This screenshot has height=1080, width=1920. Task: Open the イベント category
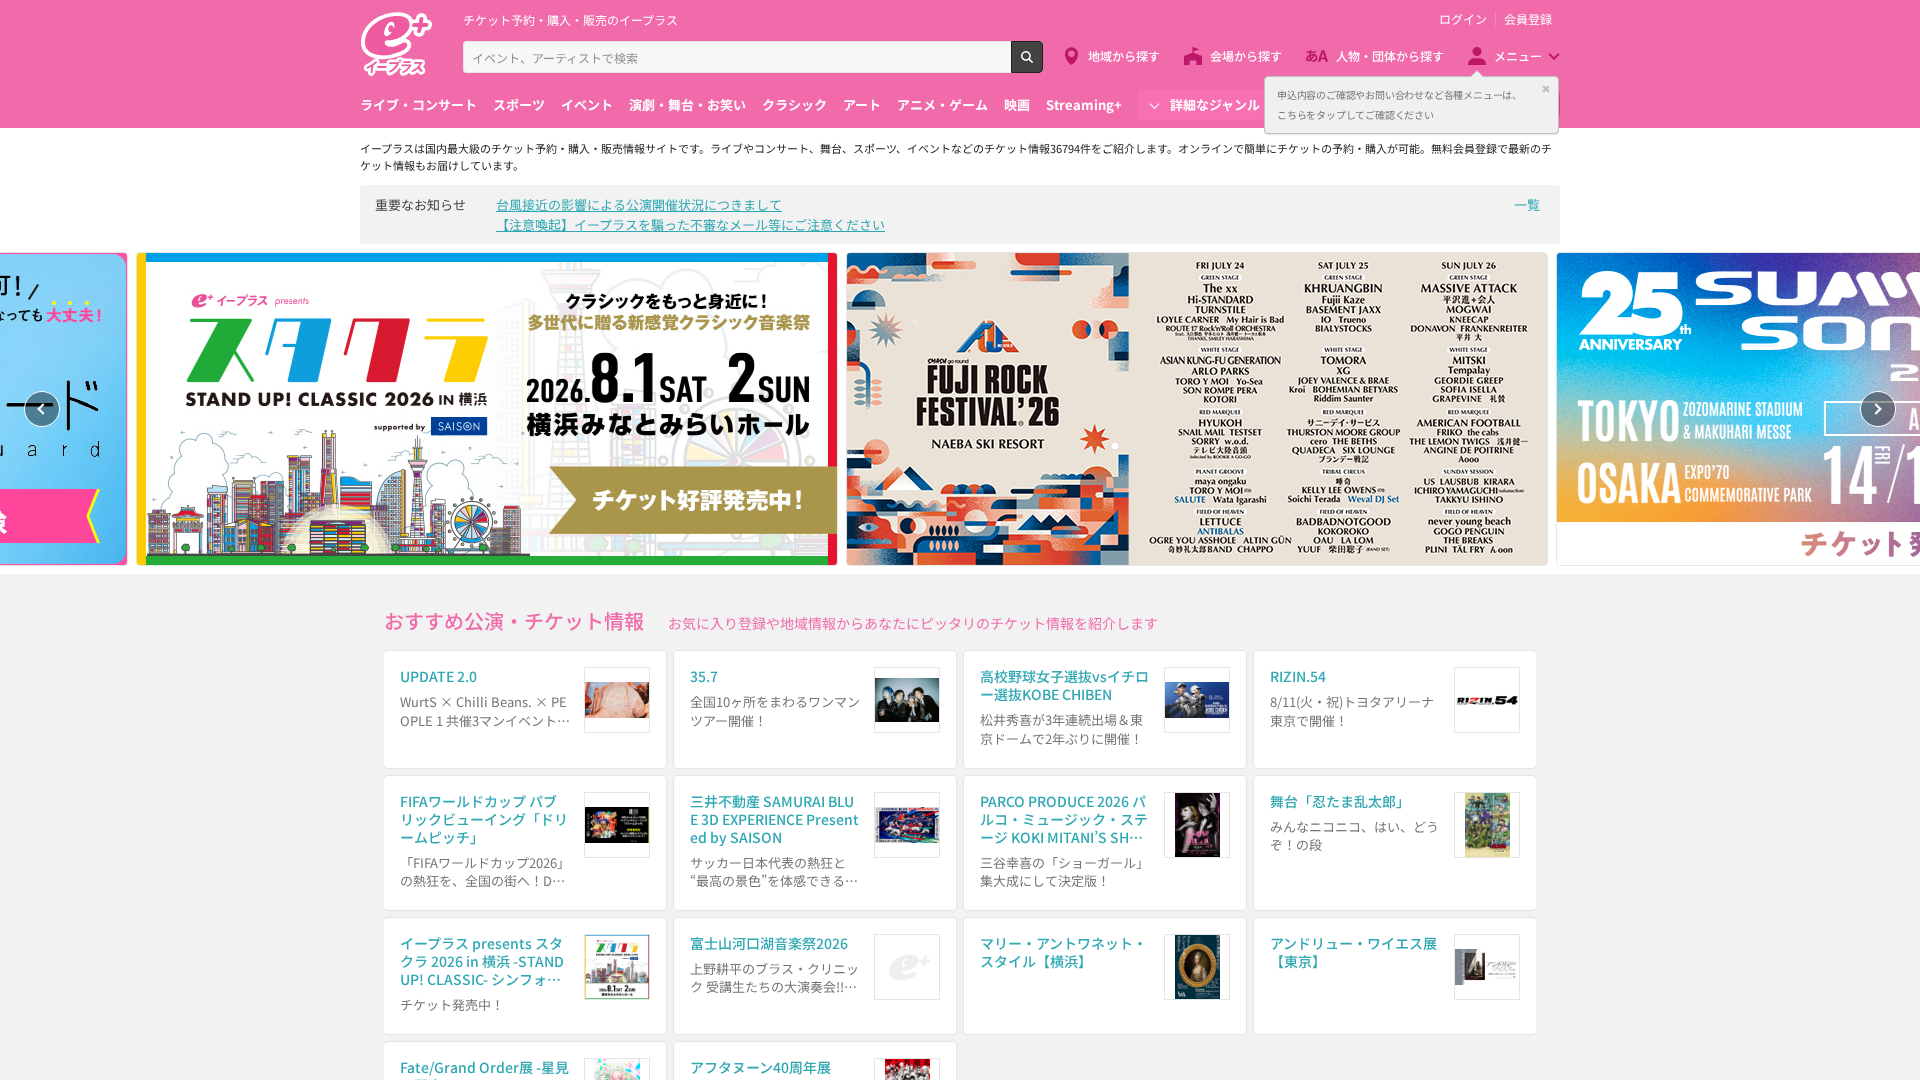point(586,105)
